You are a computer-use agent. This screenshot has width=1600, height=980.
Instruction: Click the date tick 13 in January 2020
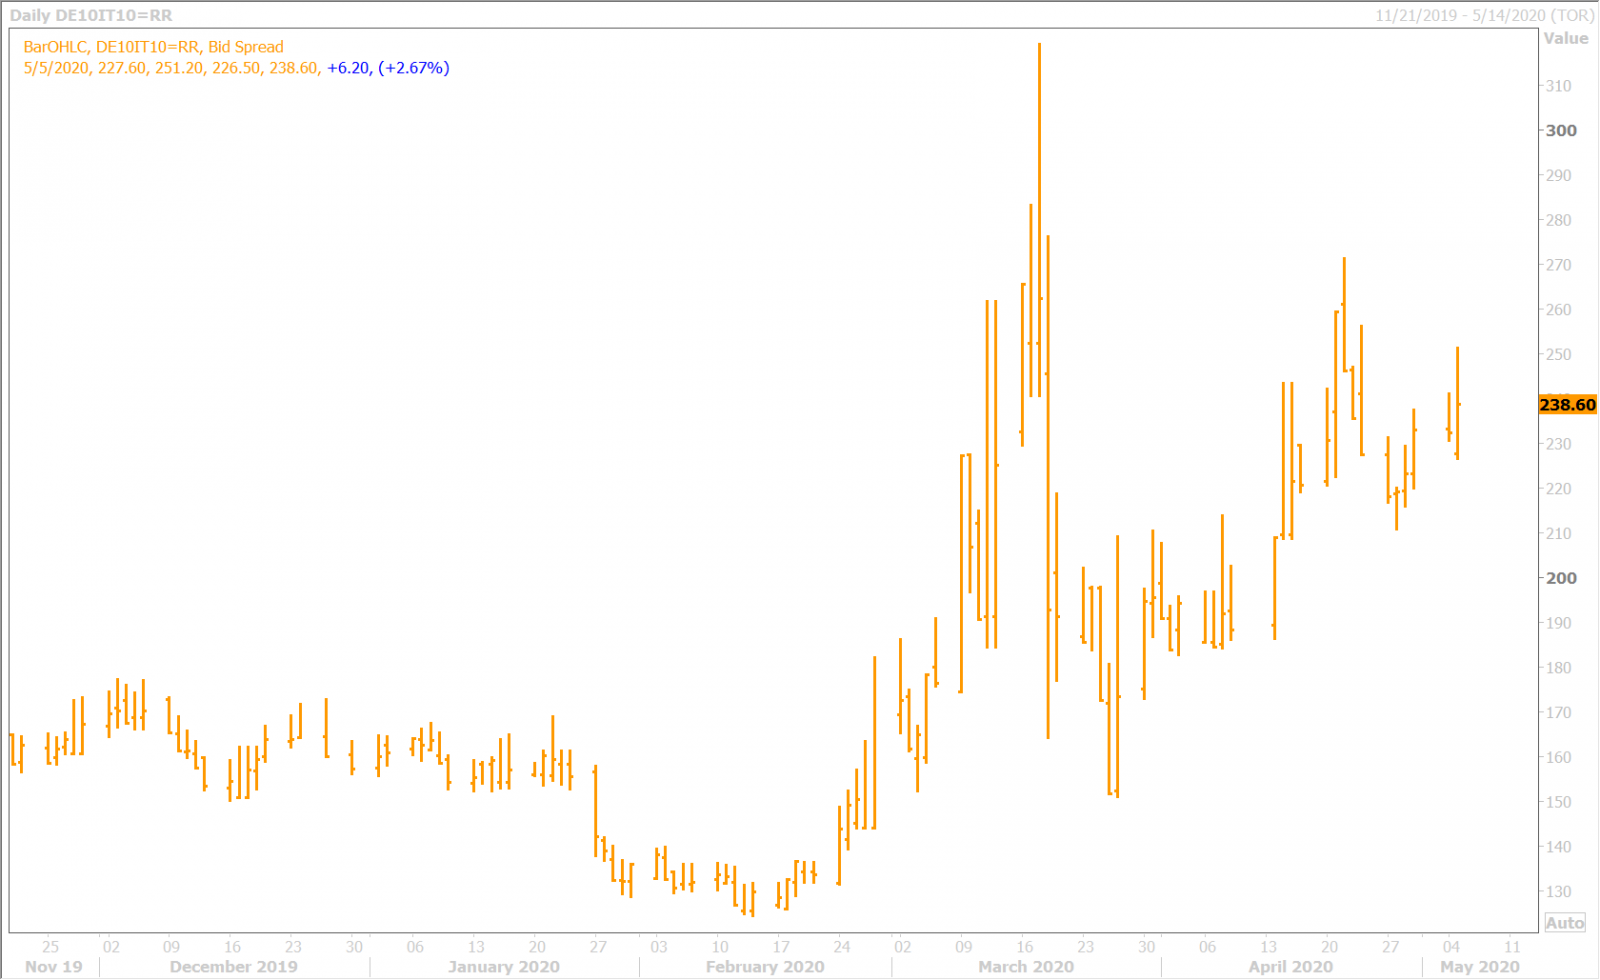(476, 946)
